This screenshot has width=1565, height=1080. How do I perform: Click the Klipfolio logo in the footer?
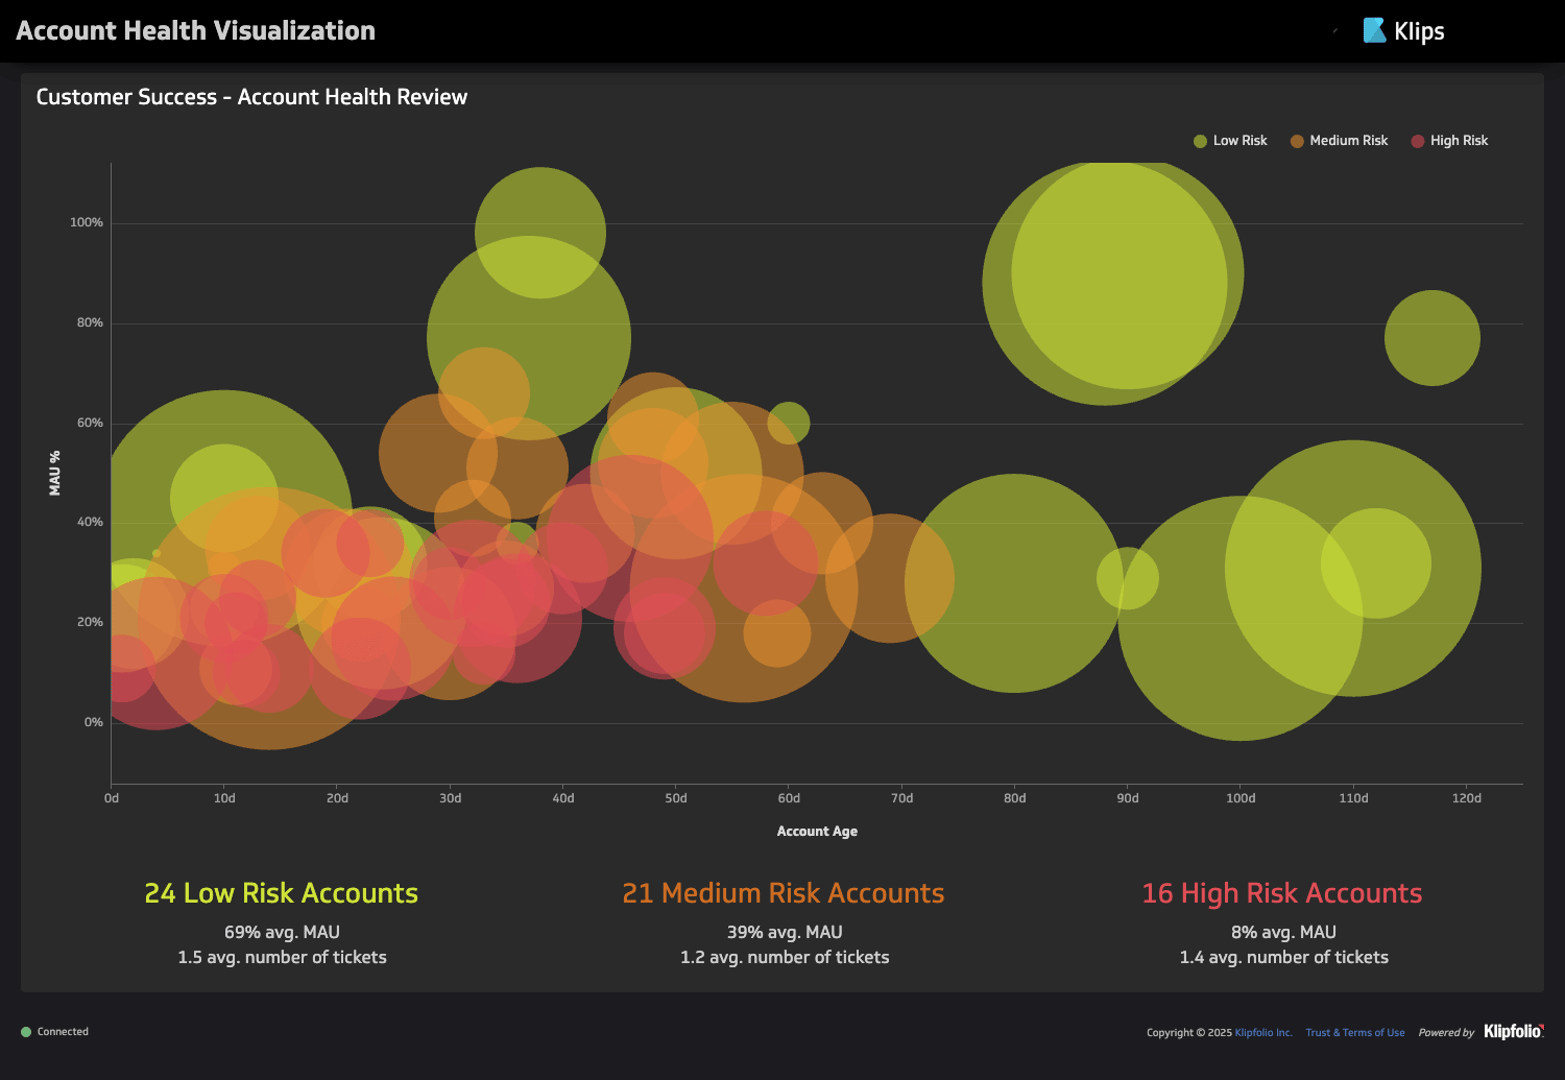(x=1512, y=1032)
